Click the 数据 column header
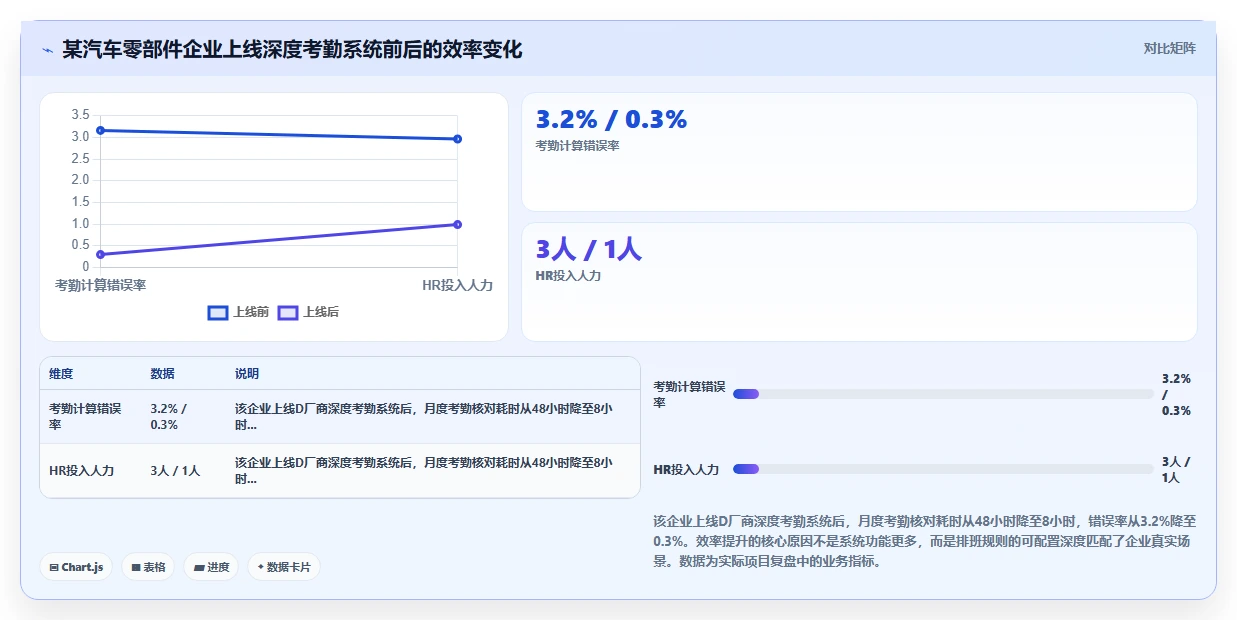The width and height of the screenshot is (1237, 620). (163, 374)
